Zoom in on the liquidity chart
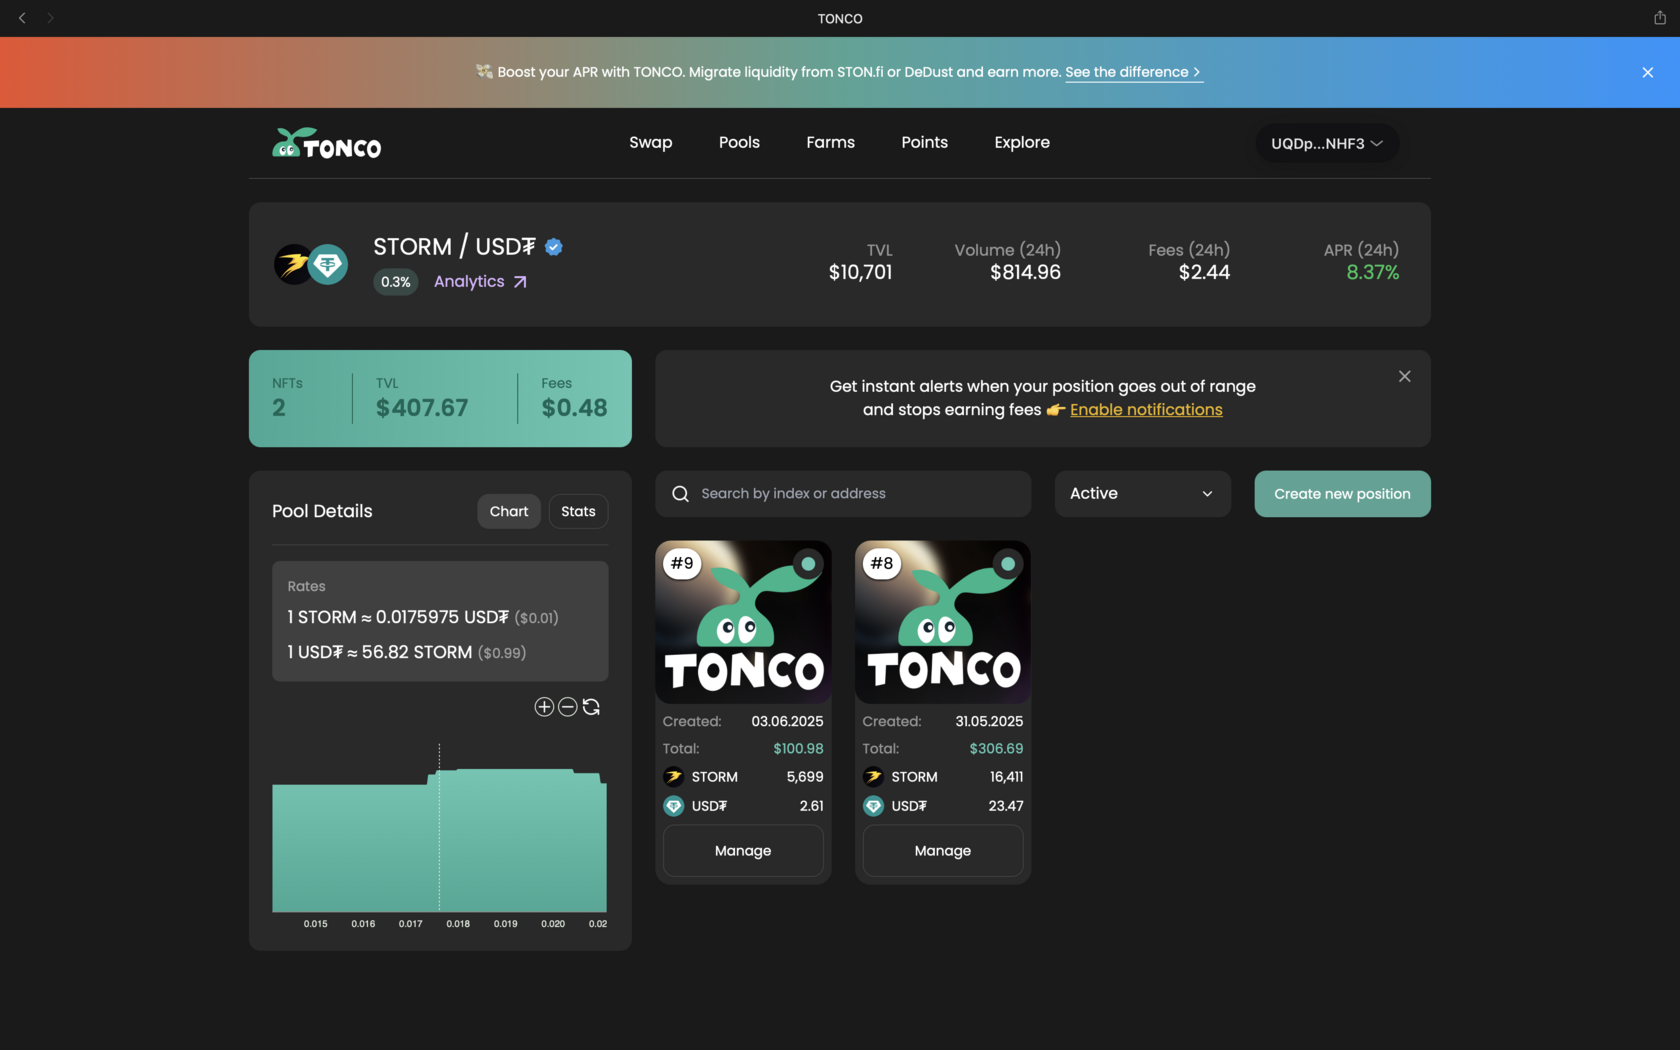Viewport: 1680px width, 1050px height. [x=544, y=707]
